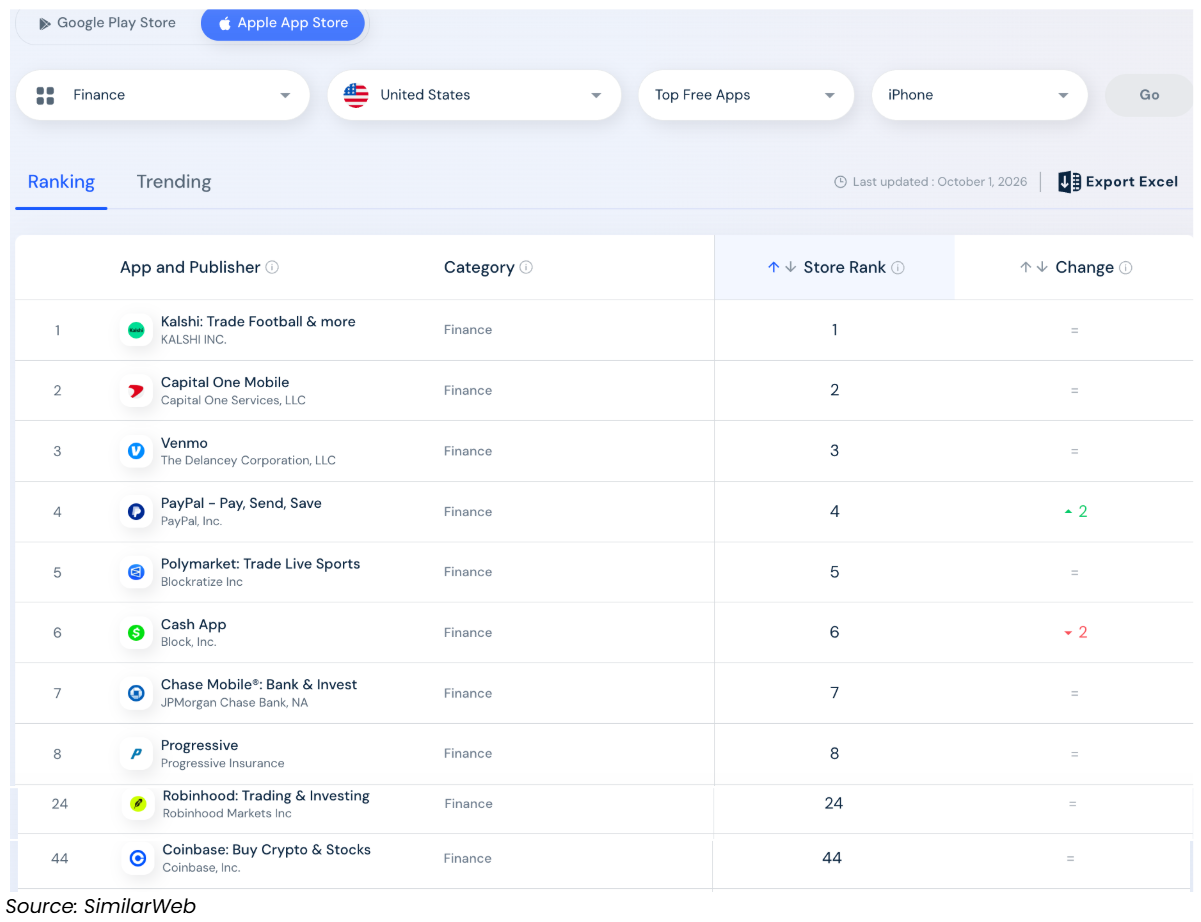The height and width of the screenshot is (922, 1201).
Task: Click publisher Coinbase, Inc.
Action: [x=201, y=868]
